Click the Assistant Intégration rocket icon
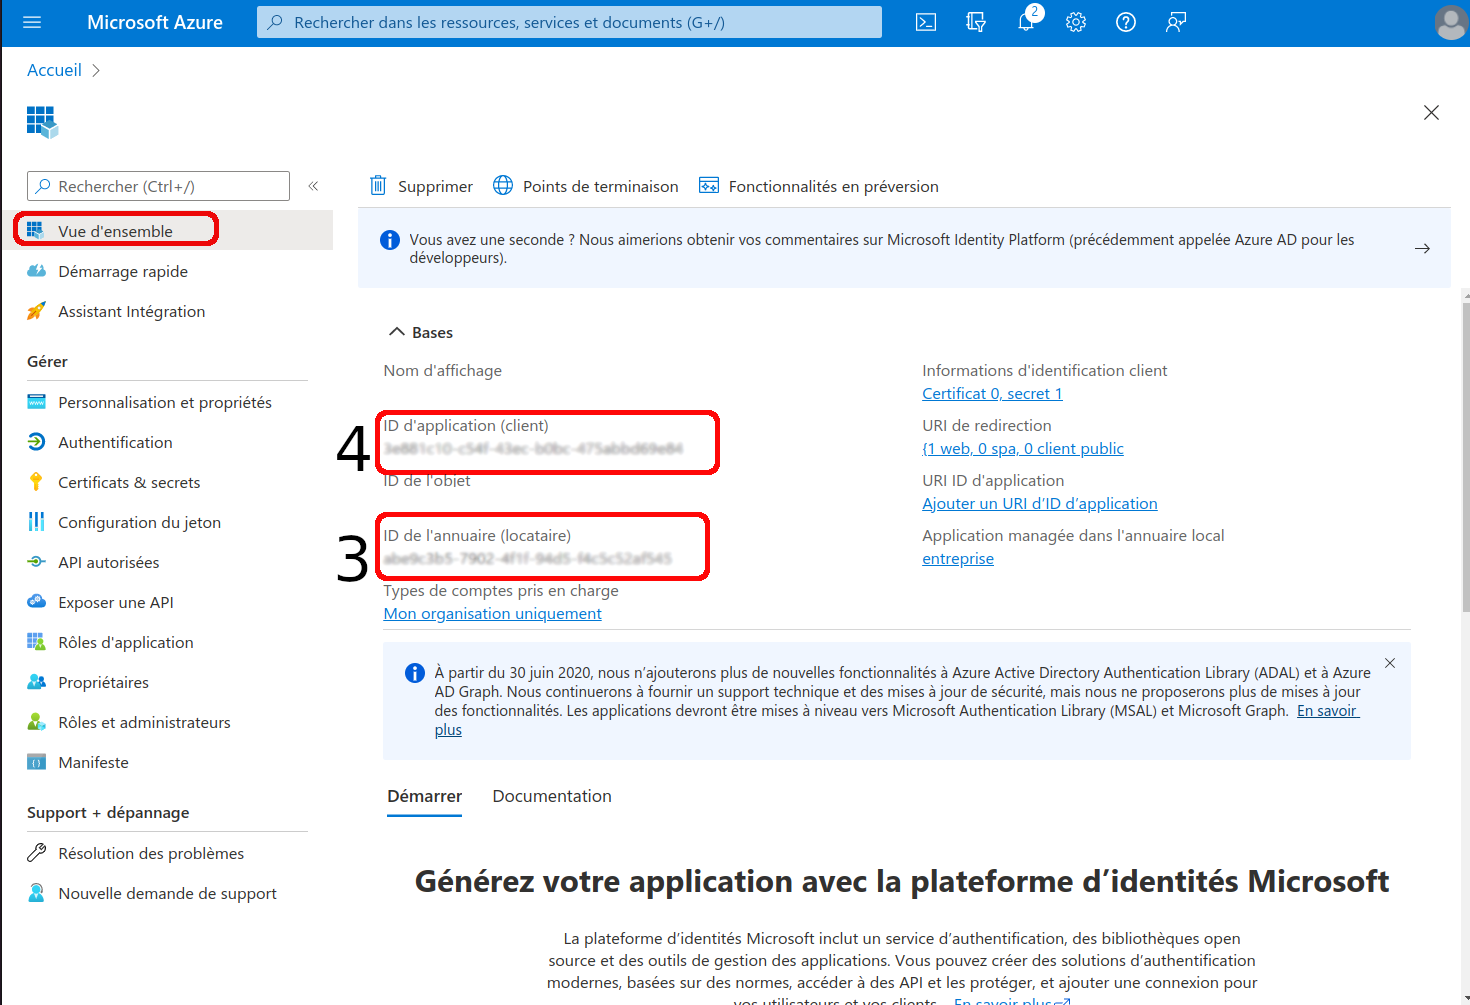This screenshot has height=1005, width=1470. click(x=37, y=311)
